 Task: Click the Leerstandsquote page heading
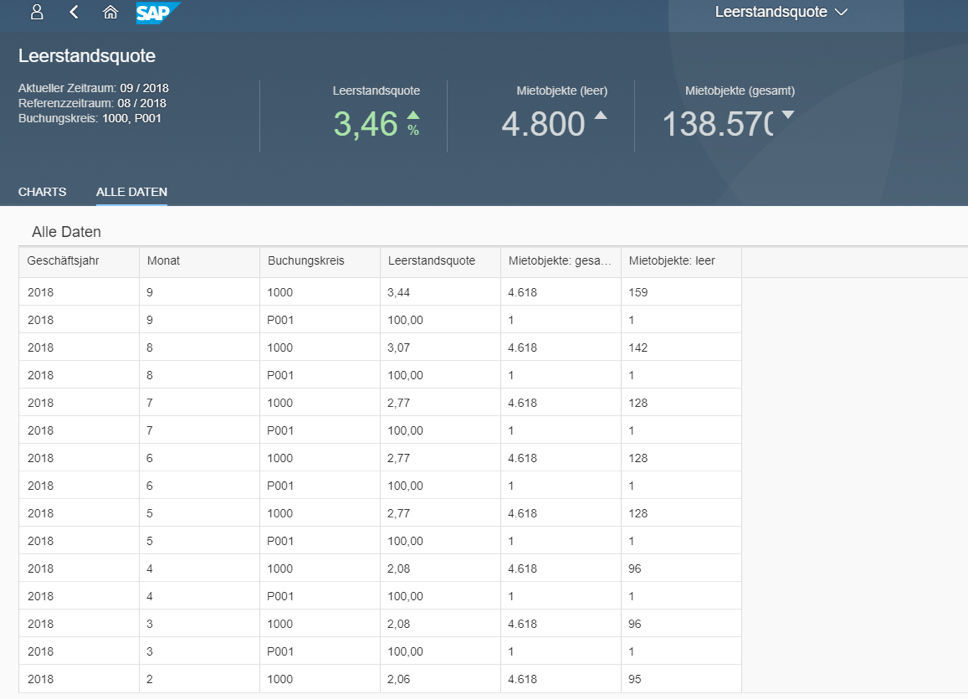point(86,56)
